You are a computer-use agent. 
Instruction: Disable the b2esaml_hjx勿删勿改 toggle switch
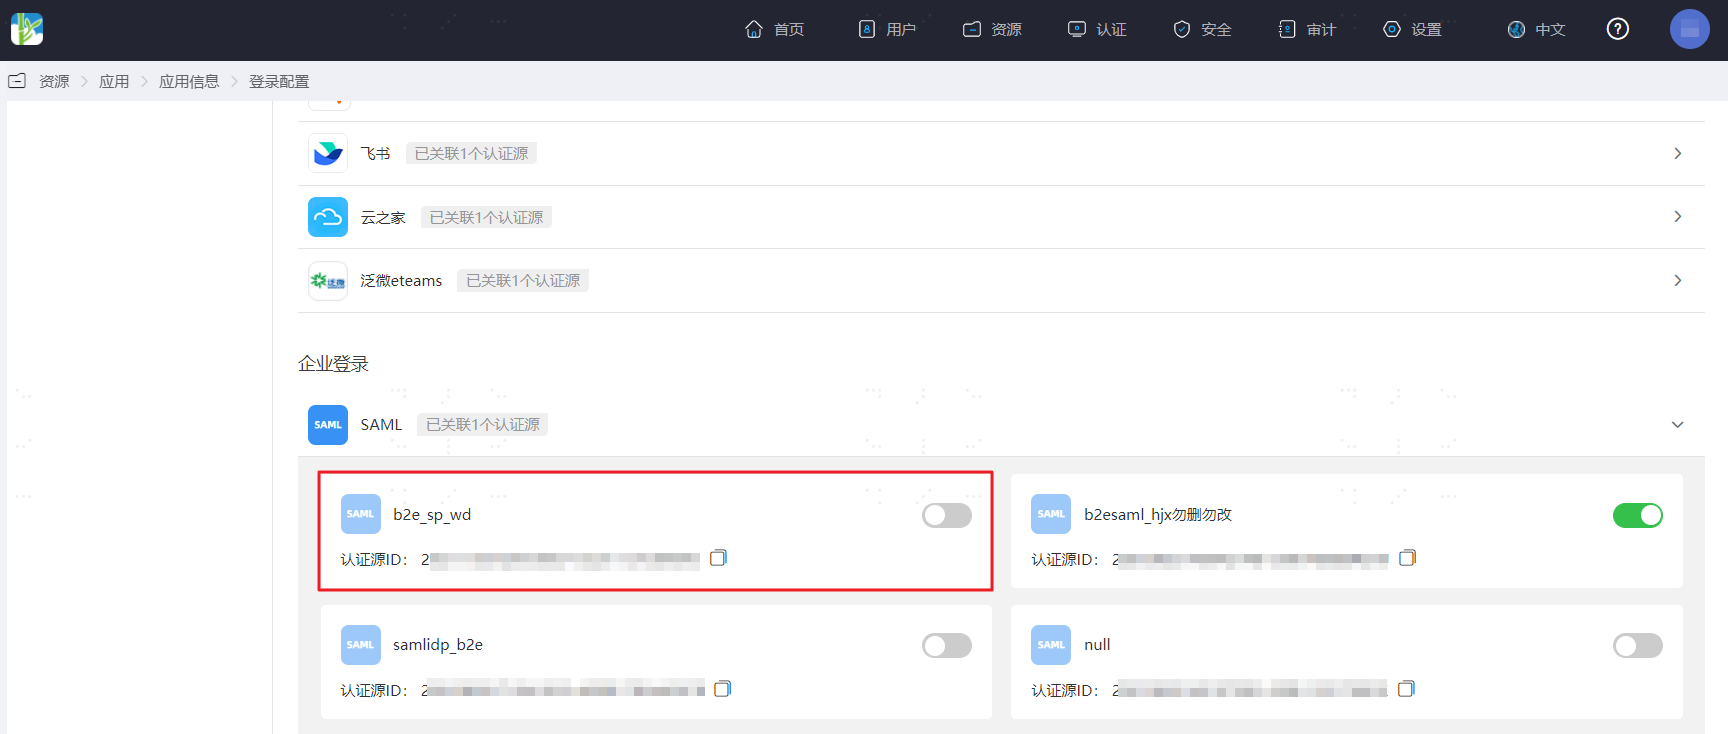pos(1638,515)
